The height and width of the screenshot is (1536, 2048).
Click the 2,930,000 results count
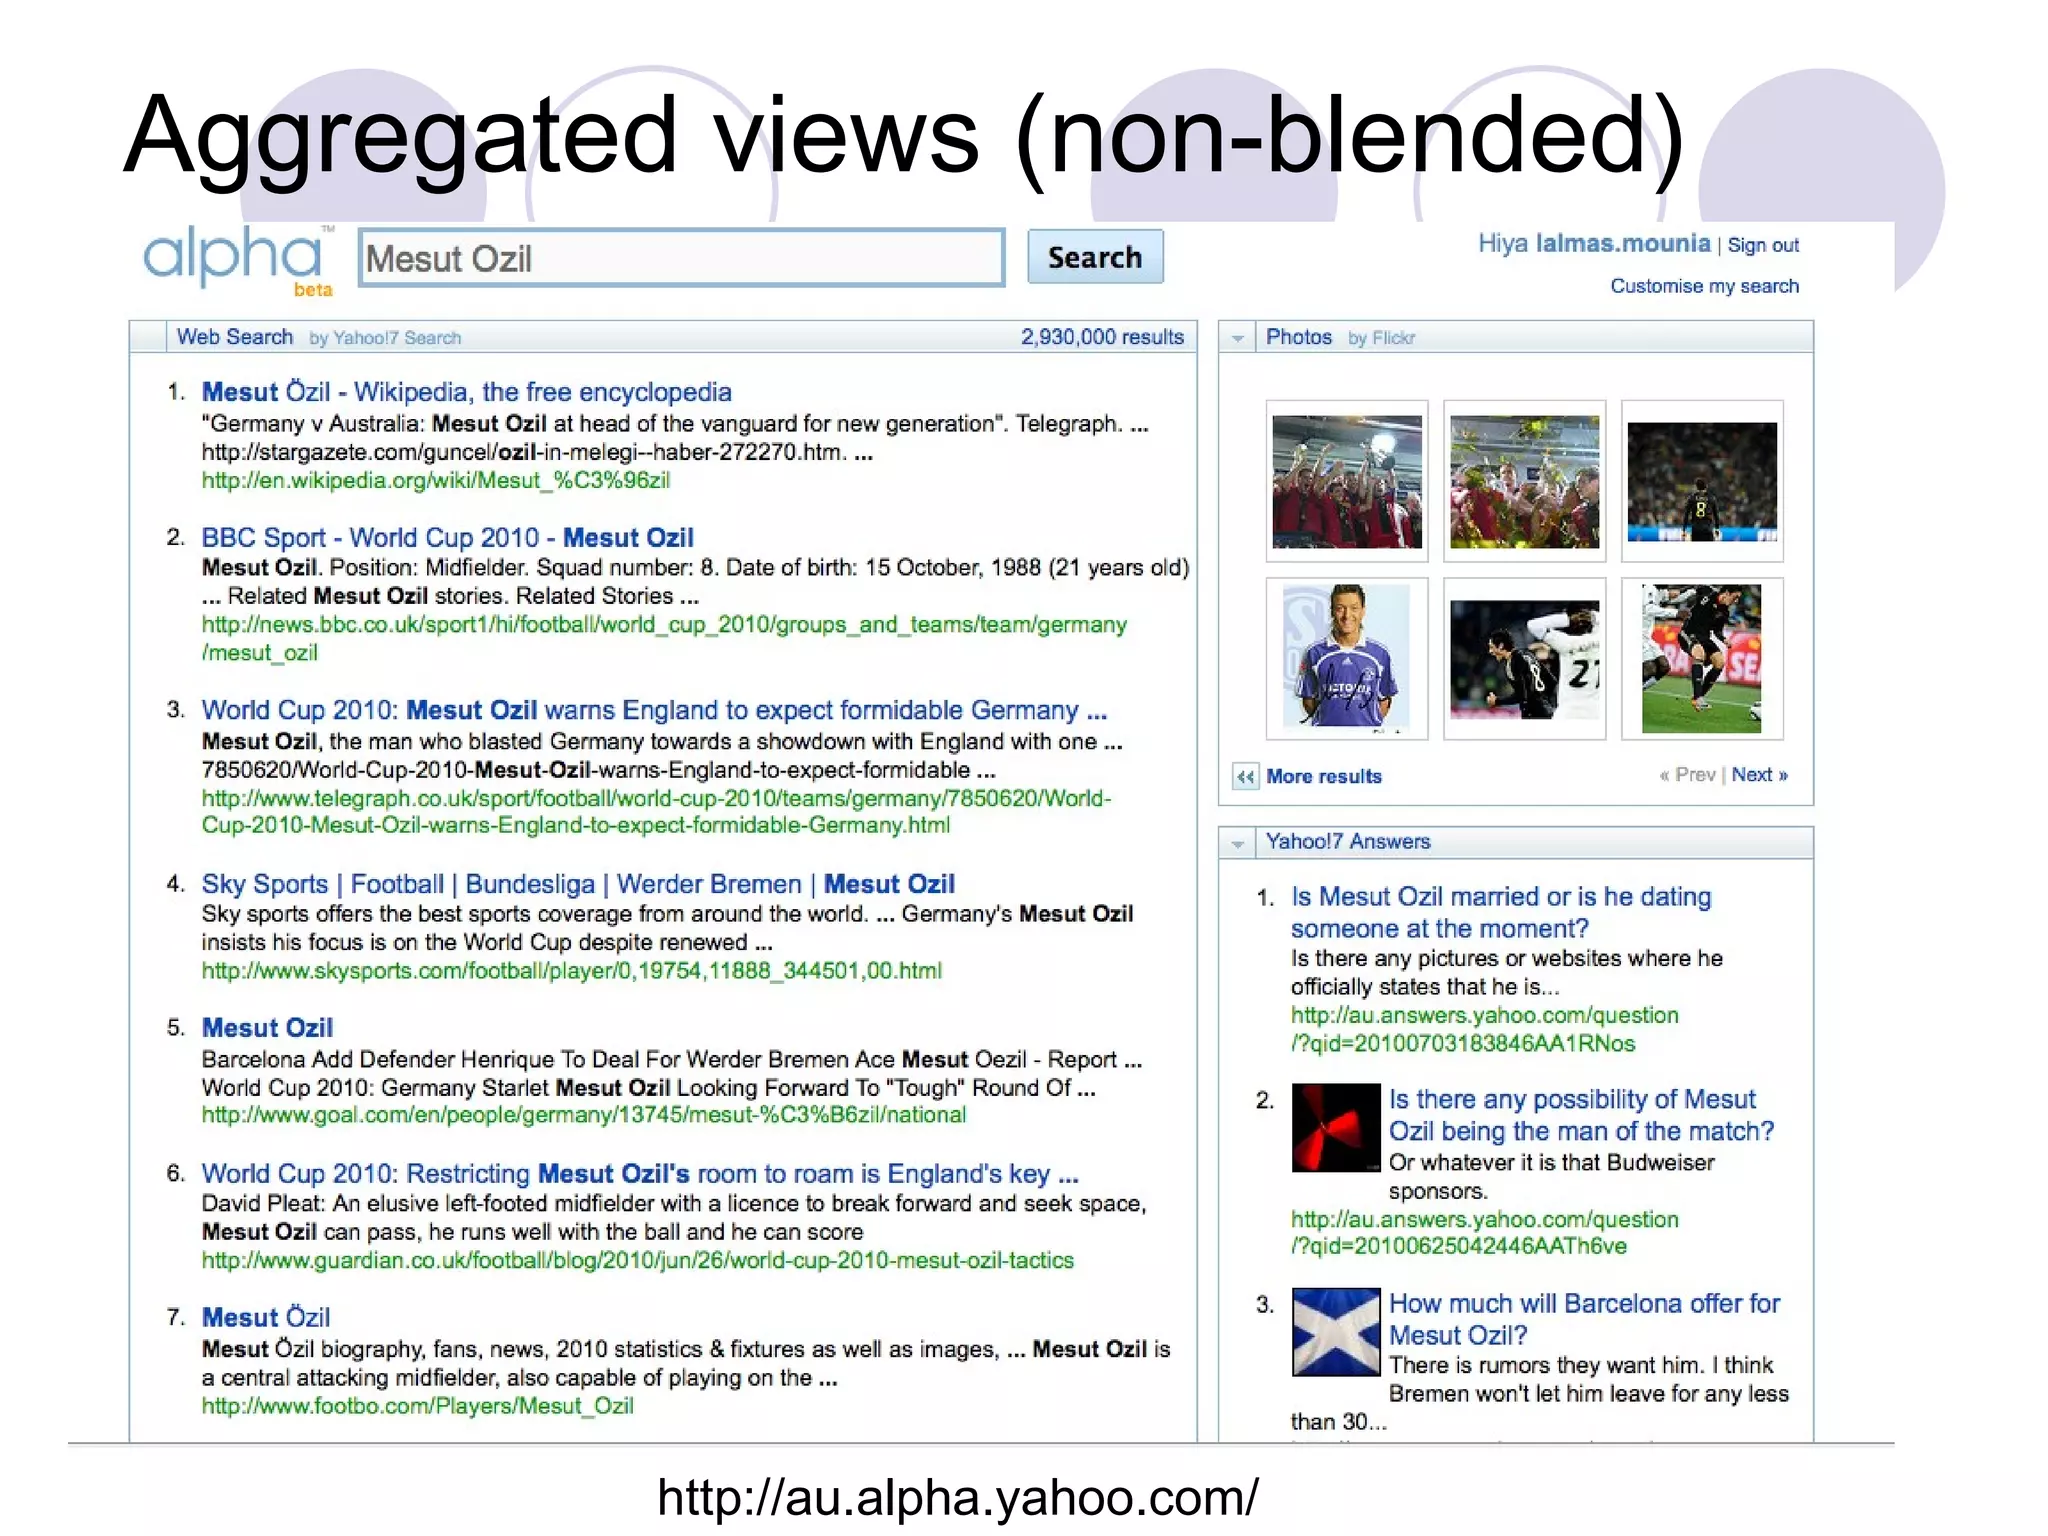click(1102, 337)
